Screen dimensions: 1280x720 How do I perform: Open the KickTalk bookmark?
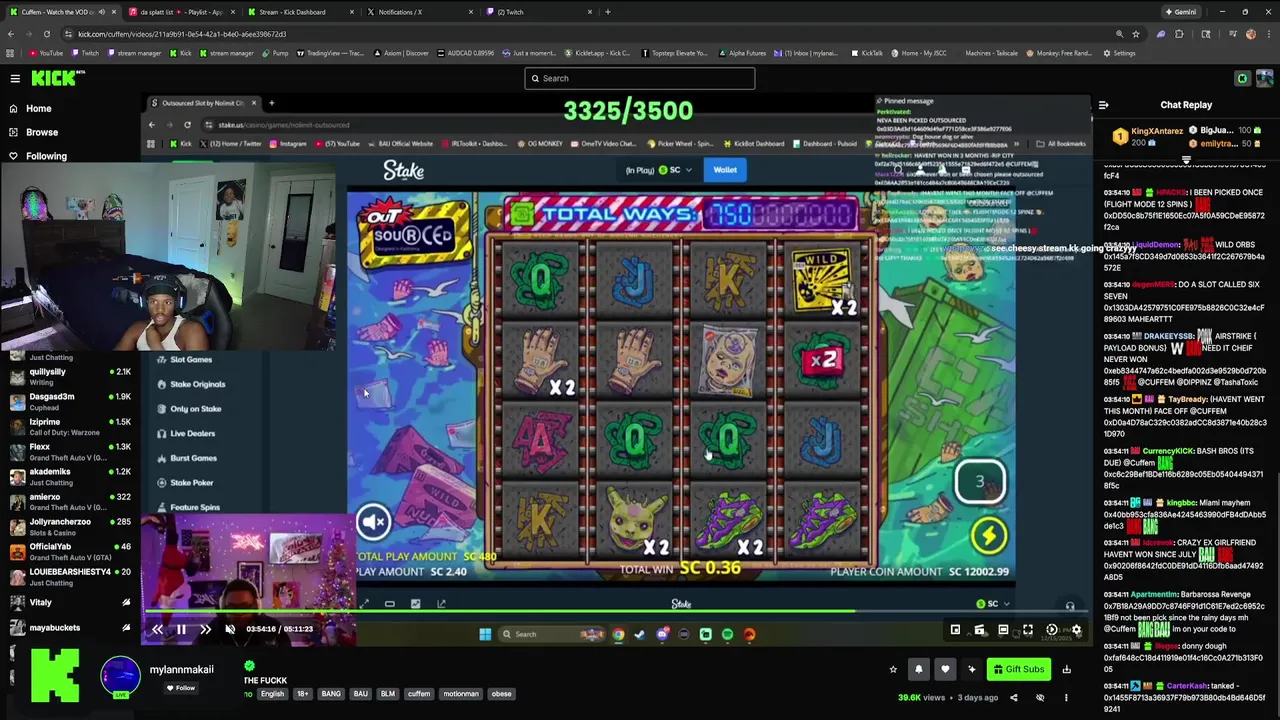point(867,53)
